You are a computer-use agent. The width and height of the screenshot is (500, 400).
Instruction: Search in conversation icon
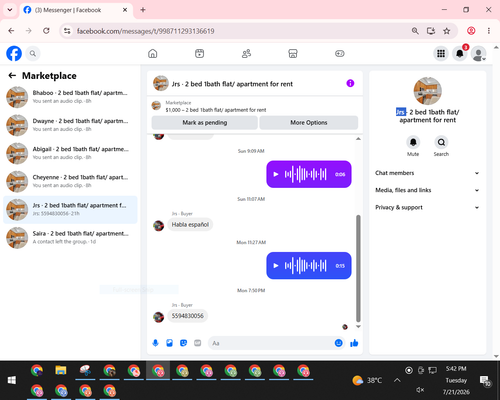point(441,142)
